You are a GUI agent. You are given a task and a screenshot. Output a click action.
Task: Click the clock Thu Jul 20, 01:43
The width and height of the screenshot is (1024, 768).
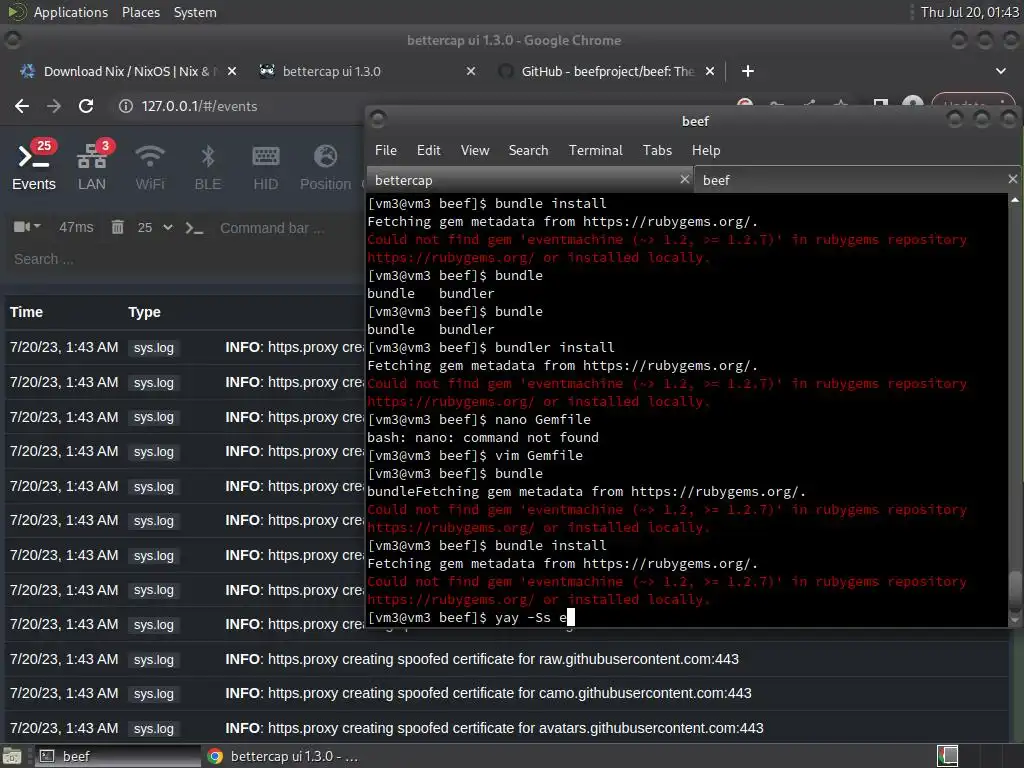click(969, 12)
